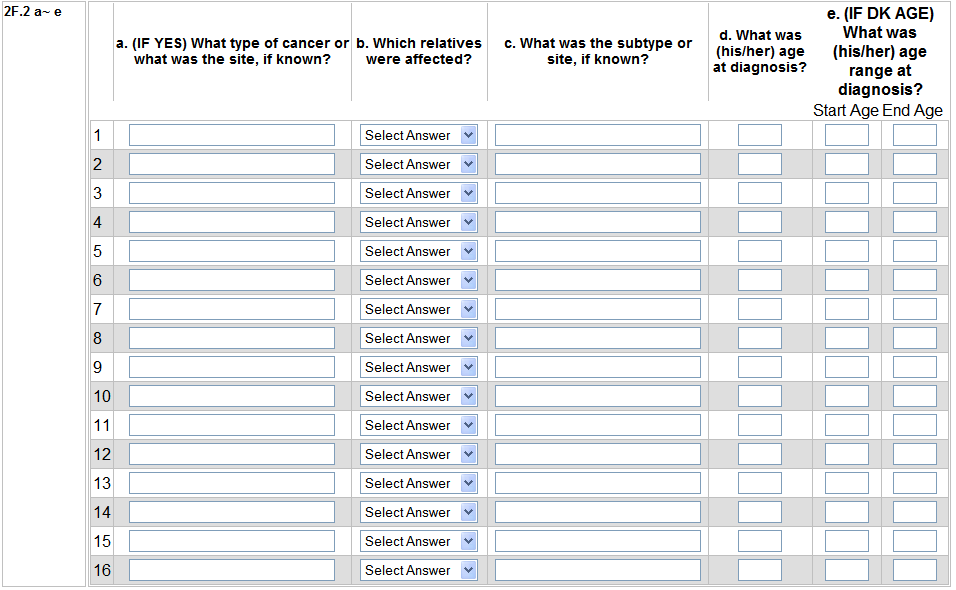The width and height of the screenshot is (956, 590).
Task: Open the relatives dropdown in row 13
Action: pos(419,483)
